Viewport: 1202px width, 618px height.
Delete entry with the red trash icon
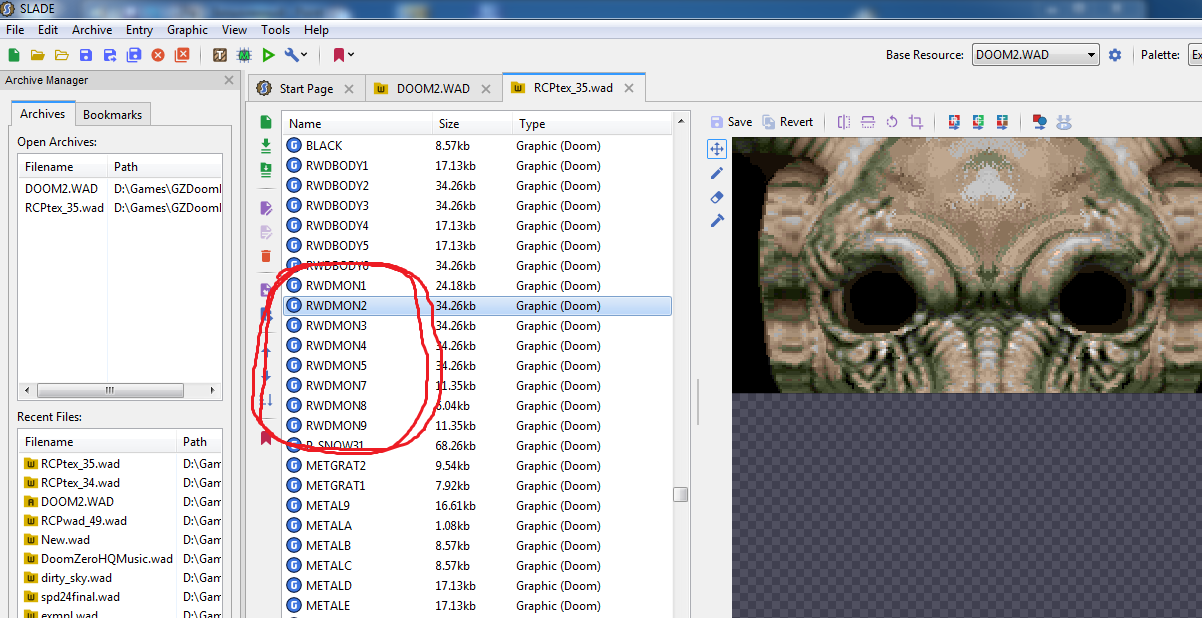266,256
